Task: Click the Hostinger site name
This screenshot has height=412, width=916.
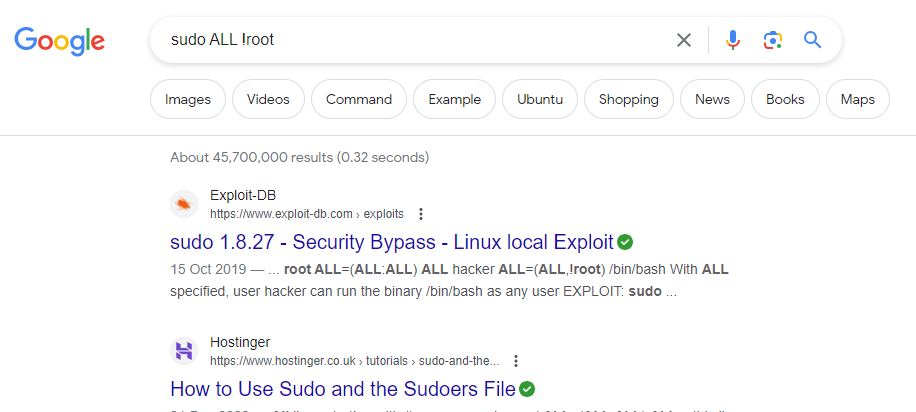Action: click(240, 342)
